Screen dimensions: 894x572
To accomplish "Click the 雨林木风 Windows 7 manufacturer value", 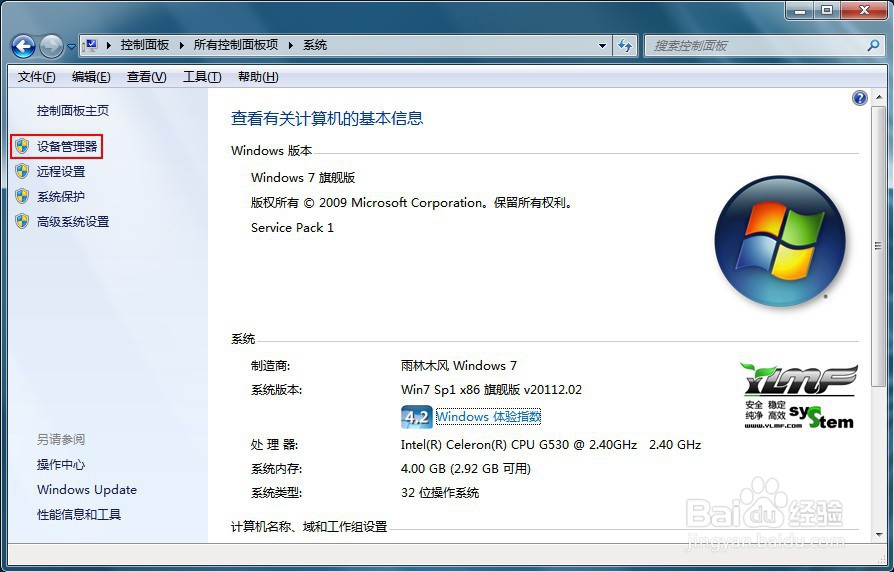I will (458, 366).
